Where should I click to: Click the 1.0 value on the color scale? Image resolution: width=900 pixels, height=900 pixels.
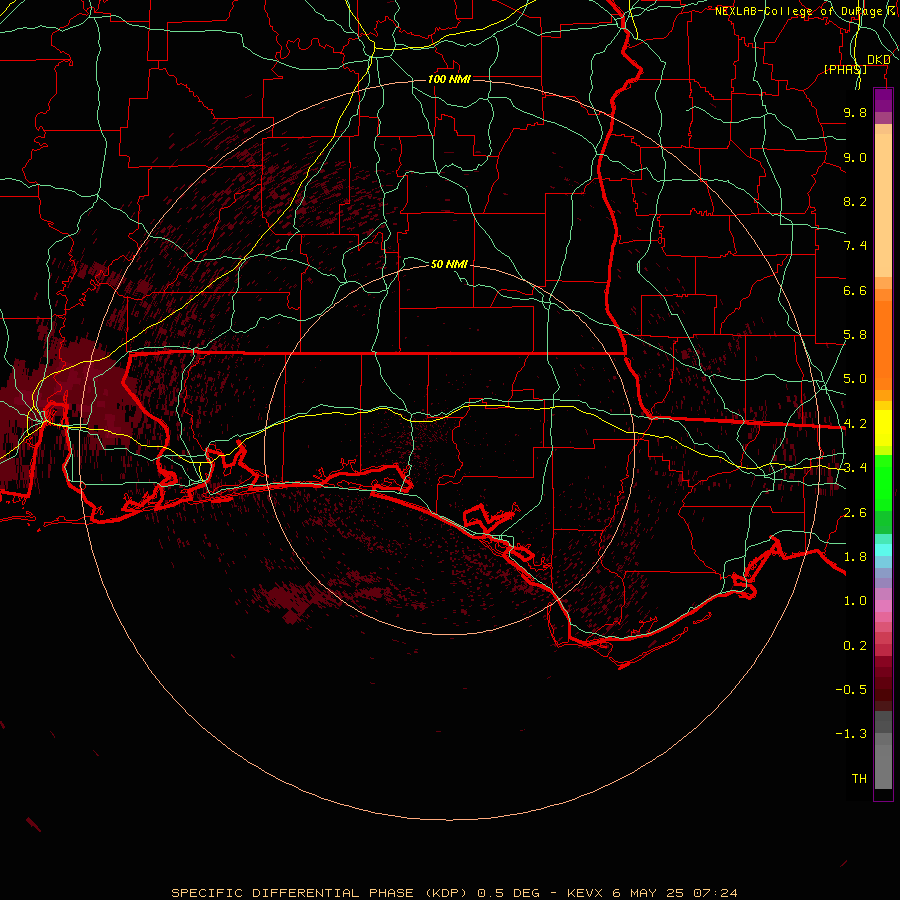tap(855, 601)
